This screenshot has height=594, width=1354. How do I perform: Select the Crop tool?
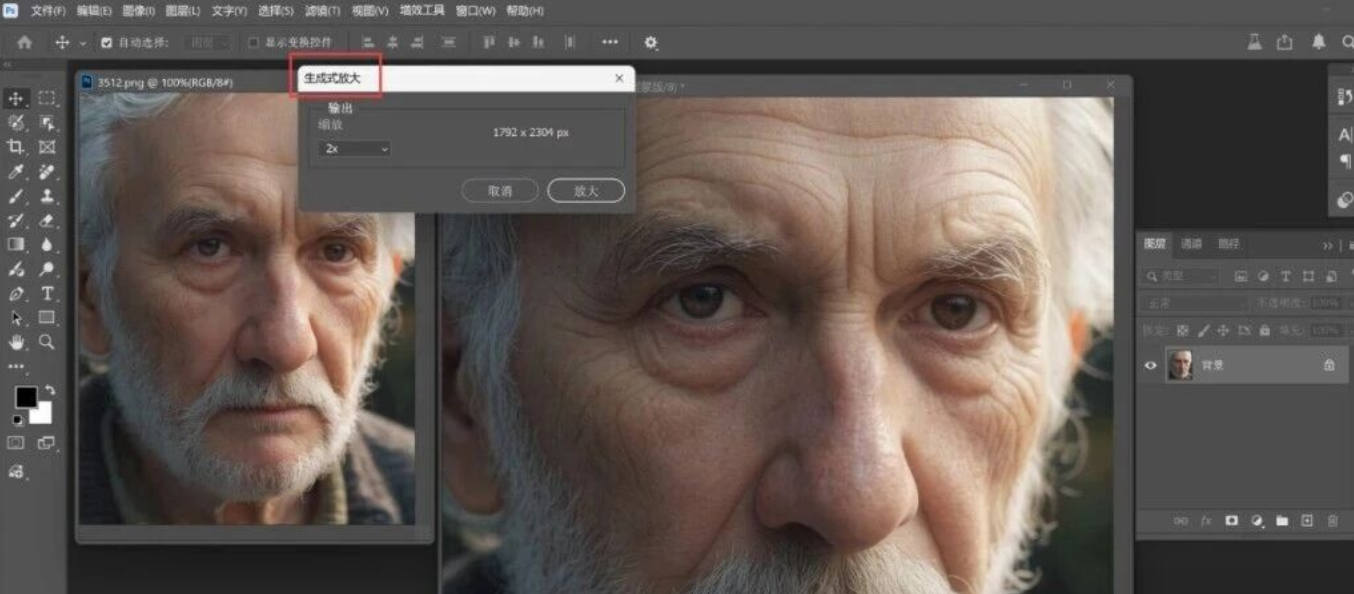pyautogui.click(x=16, y=147)
